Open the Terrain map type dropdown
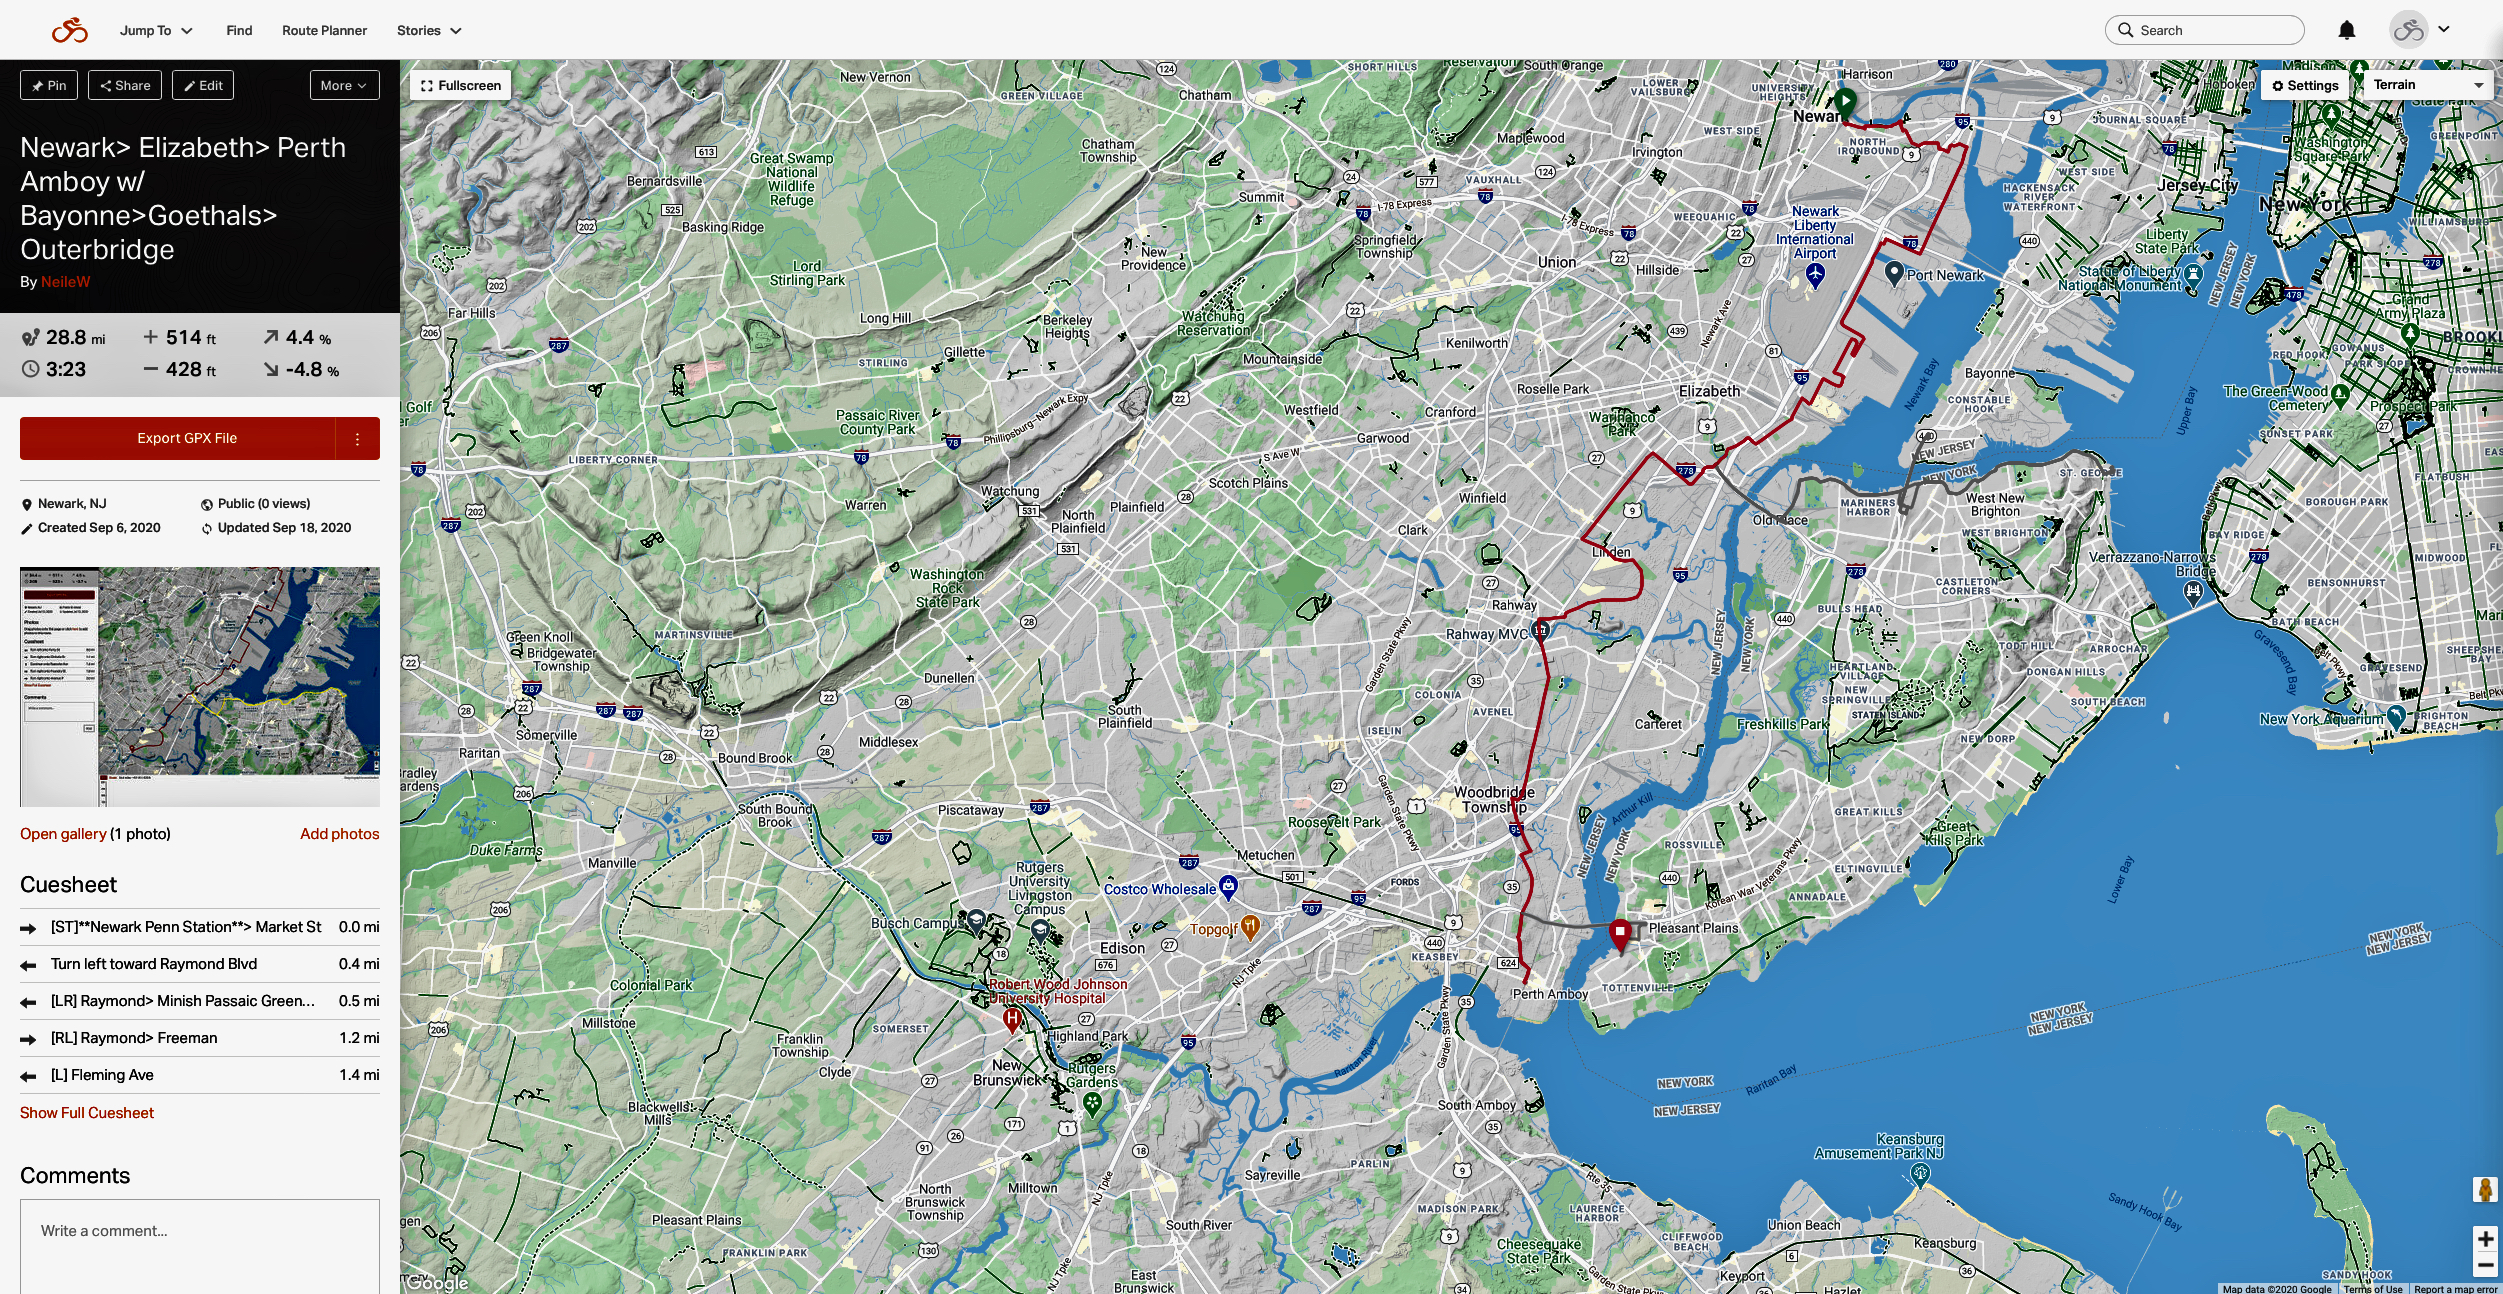This screenshot has height=1294, width=2503. coord(2428,85)
